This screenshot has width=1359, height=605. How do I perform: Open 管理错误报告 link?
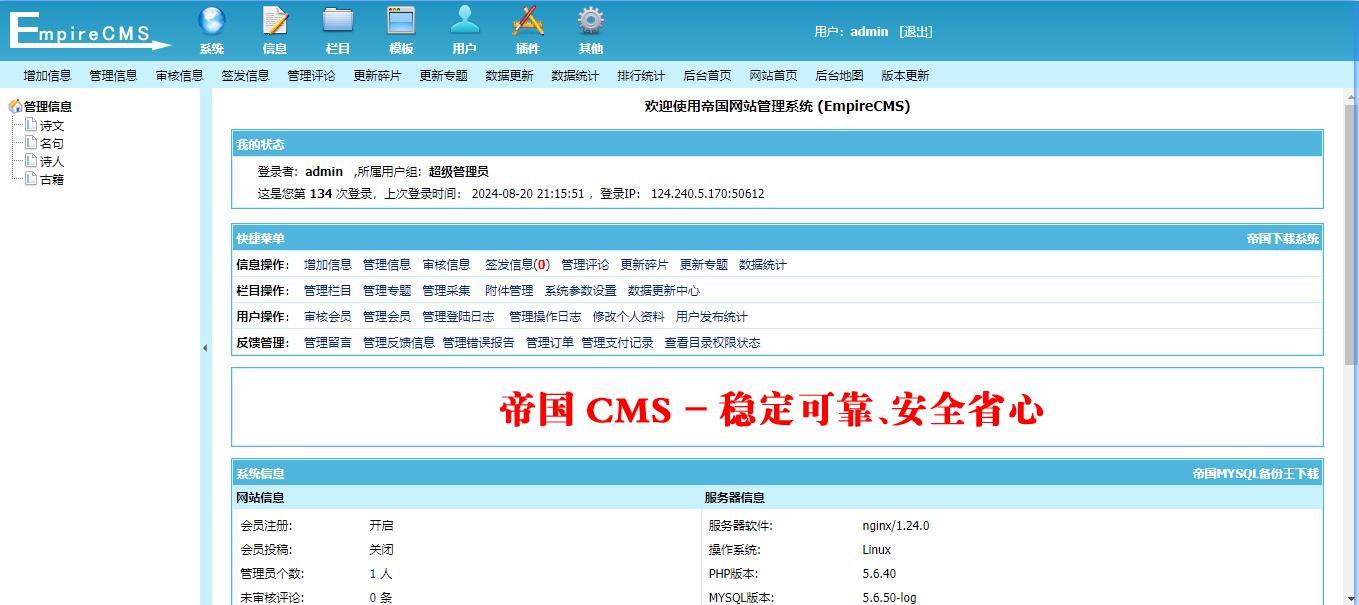tap(479, 343)
